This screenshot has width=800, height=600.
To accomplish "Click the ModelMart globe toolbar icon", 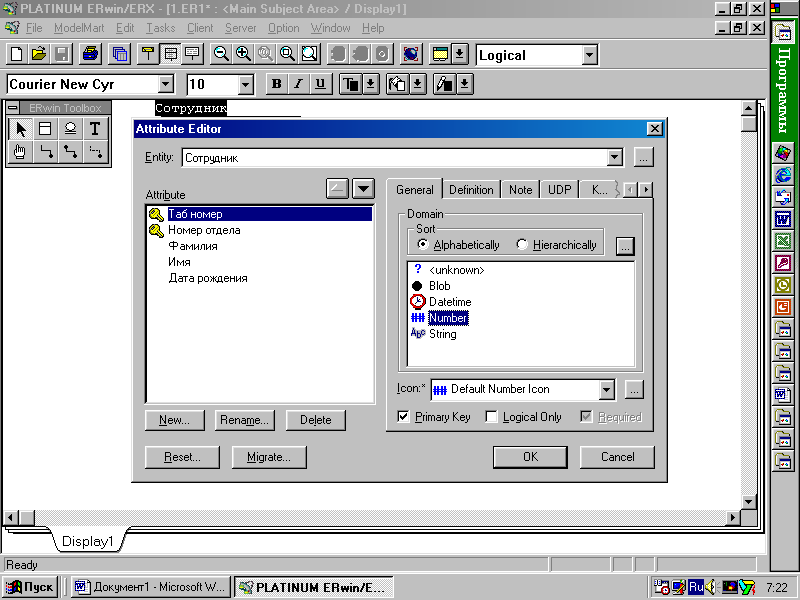I will (x=411, y=54).
